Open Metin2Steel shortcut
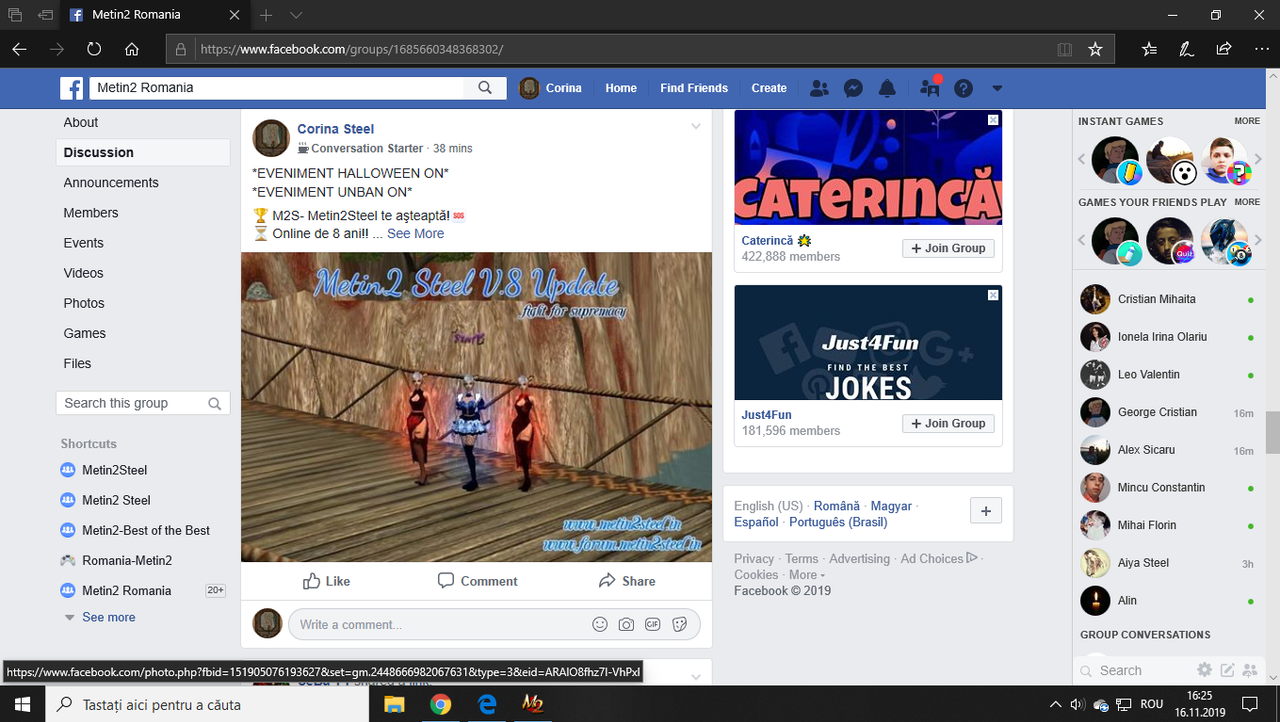This screenshot has height=722, width=1280. pos(114,470)
